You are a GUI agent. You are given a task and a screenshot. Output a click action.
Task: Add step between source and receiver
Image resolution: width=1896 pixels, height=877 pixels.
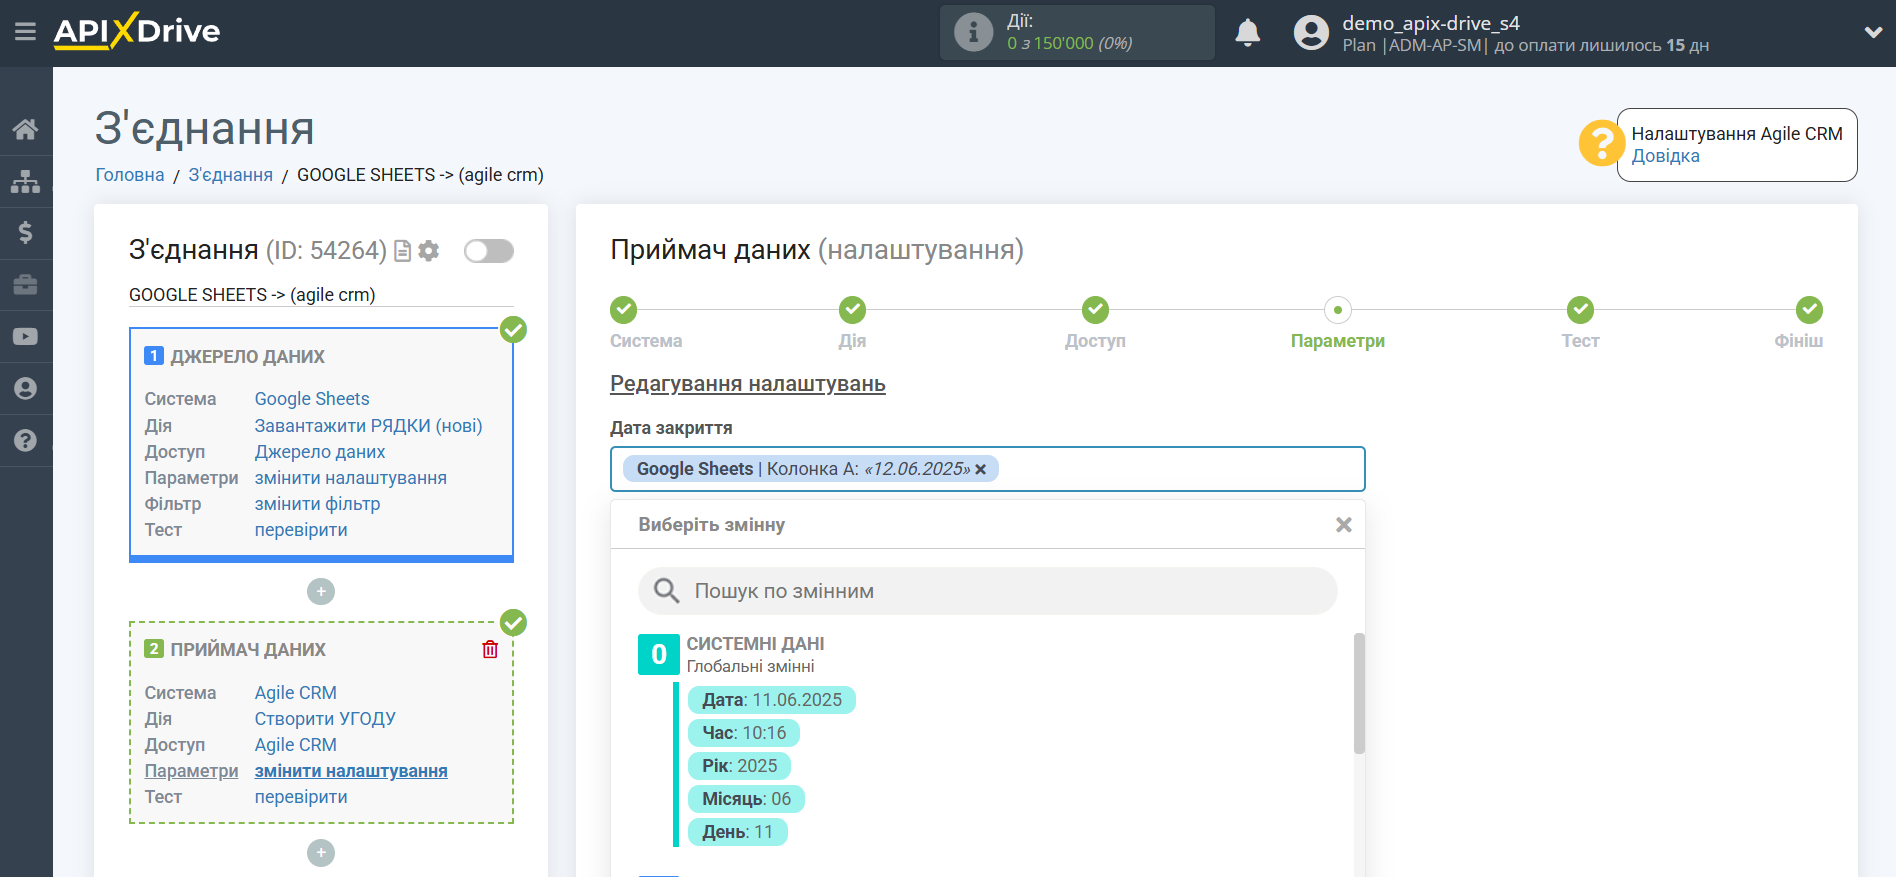[321, 592]
